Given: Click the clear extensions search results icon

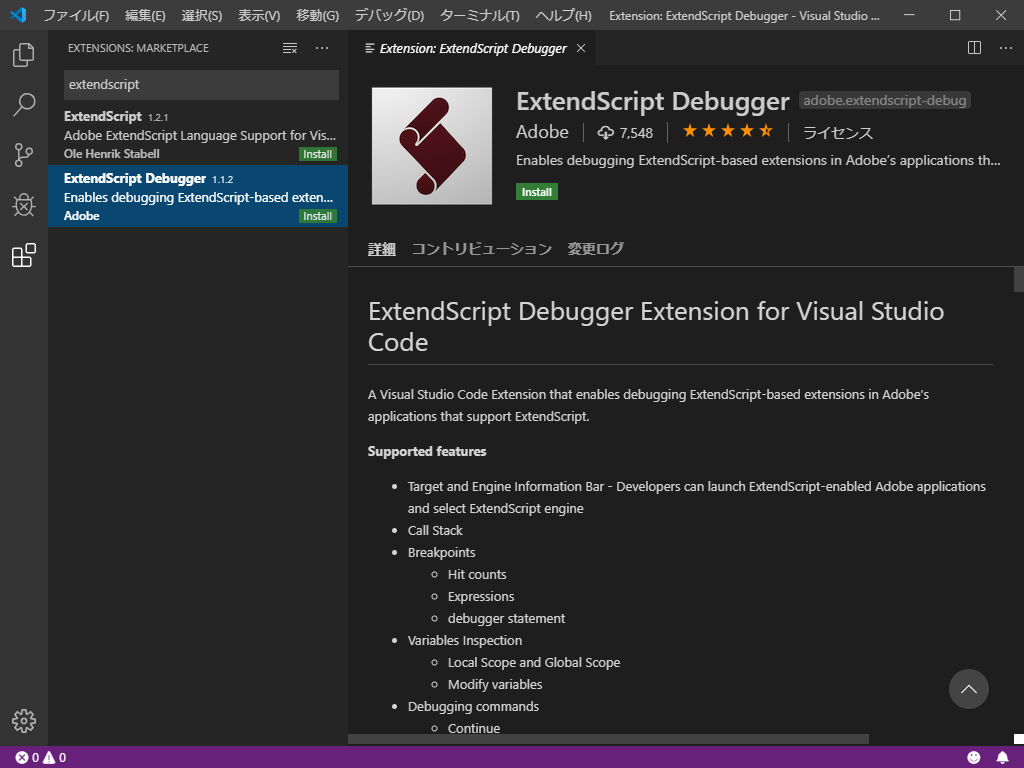Looking at the screenshot, I should point(290,48).
